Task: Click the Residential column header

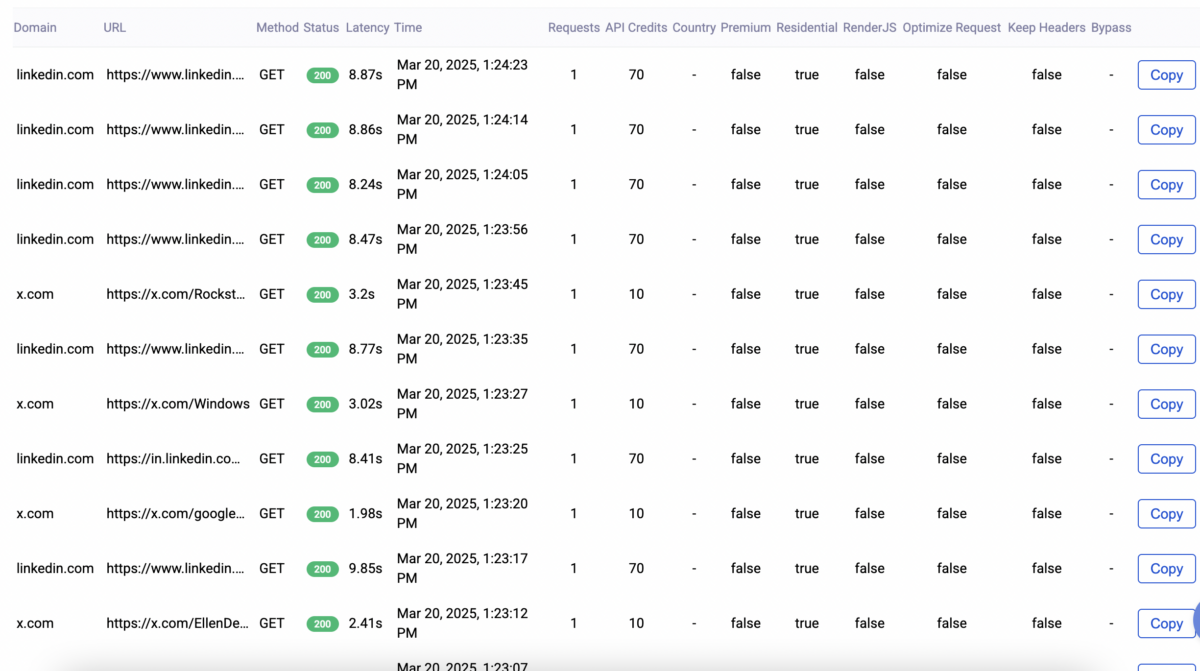Action: click(x=807, y=28)
